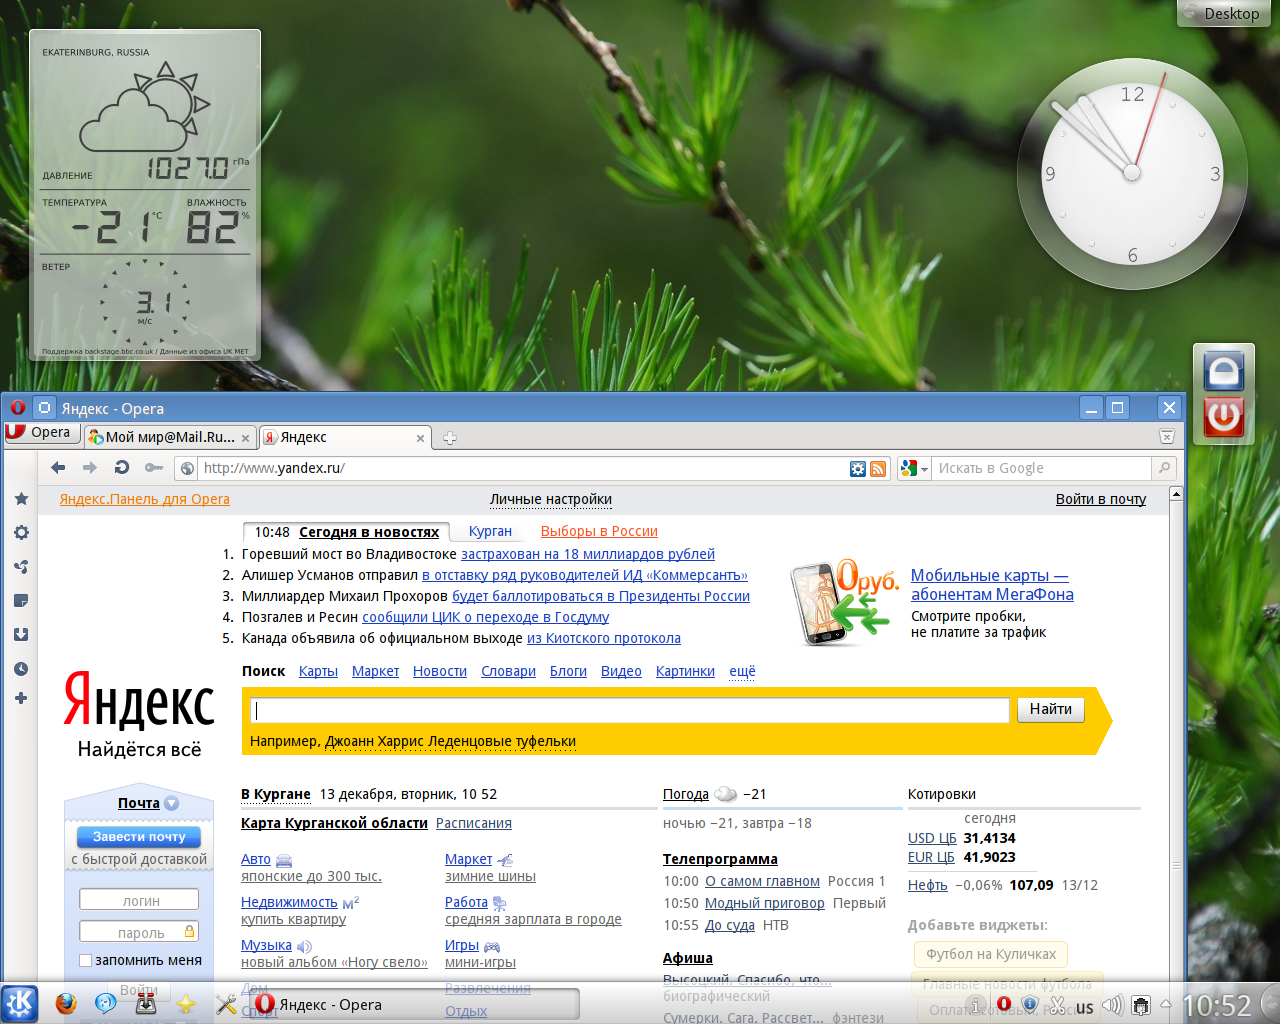Screen dimensions: 1280x1024
Task: Launch Firefox from the taskbar
Action: click(x=66, y=1003)
